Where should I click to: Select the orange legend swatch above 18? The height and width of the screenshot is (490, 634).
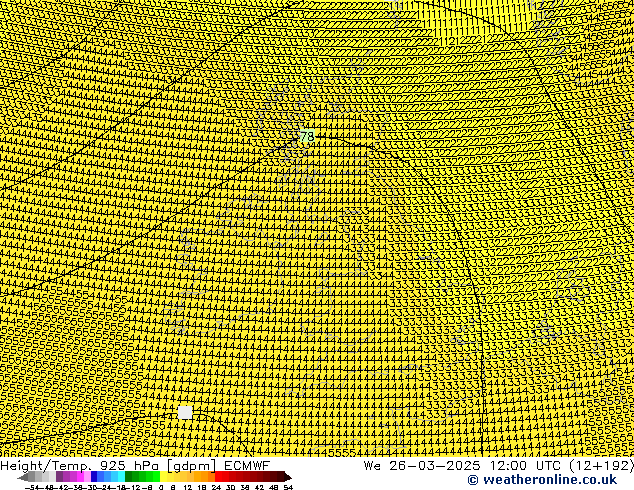coord(205,477)
